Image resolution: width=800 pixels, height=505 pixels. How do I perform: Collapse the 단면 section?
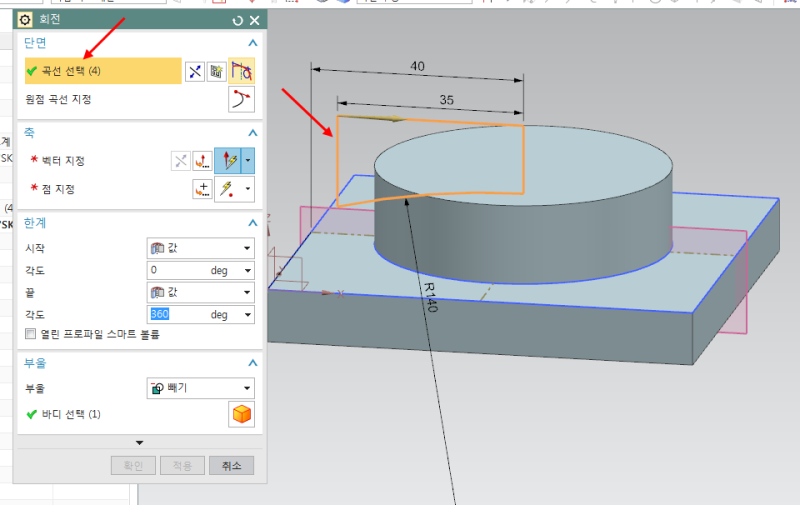[x=253, y=43]
